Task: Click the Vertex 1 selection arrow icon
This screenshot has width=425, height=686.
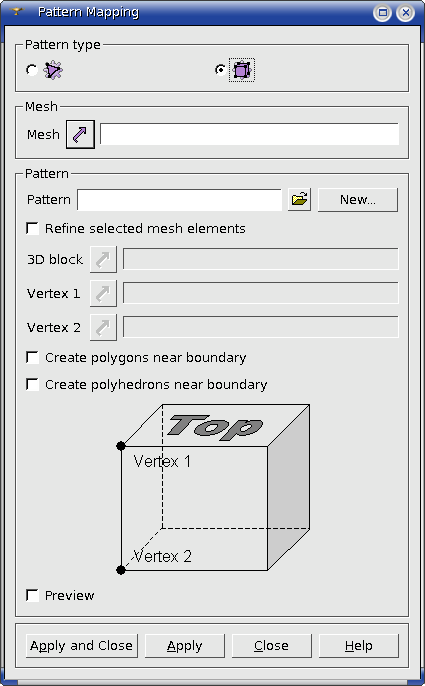Action: pyautogui.click(x=103, y=293)
